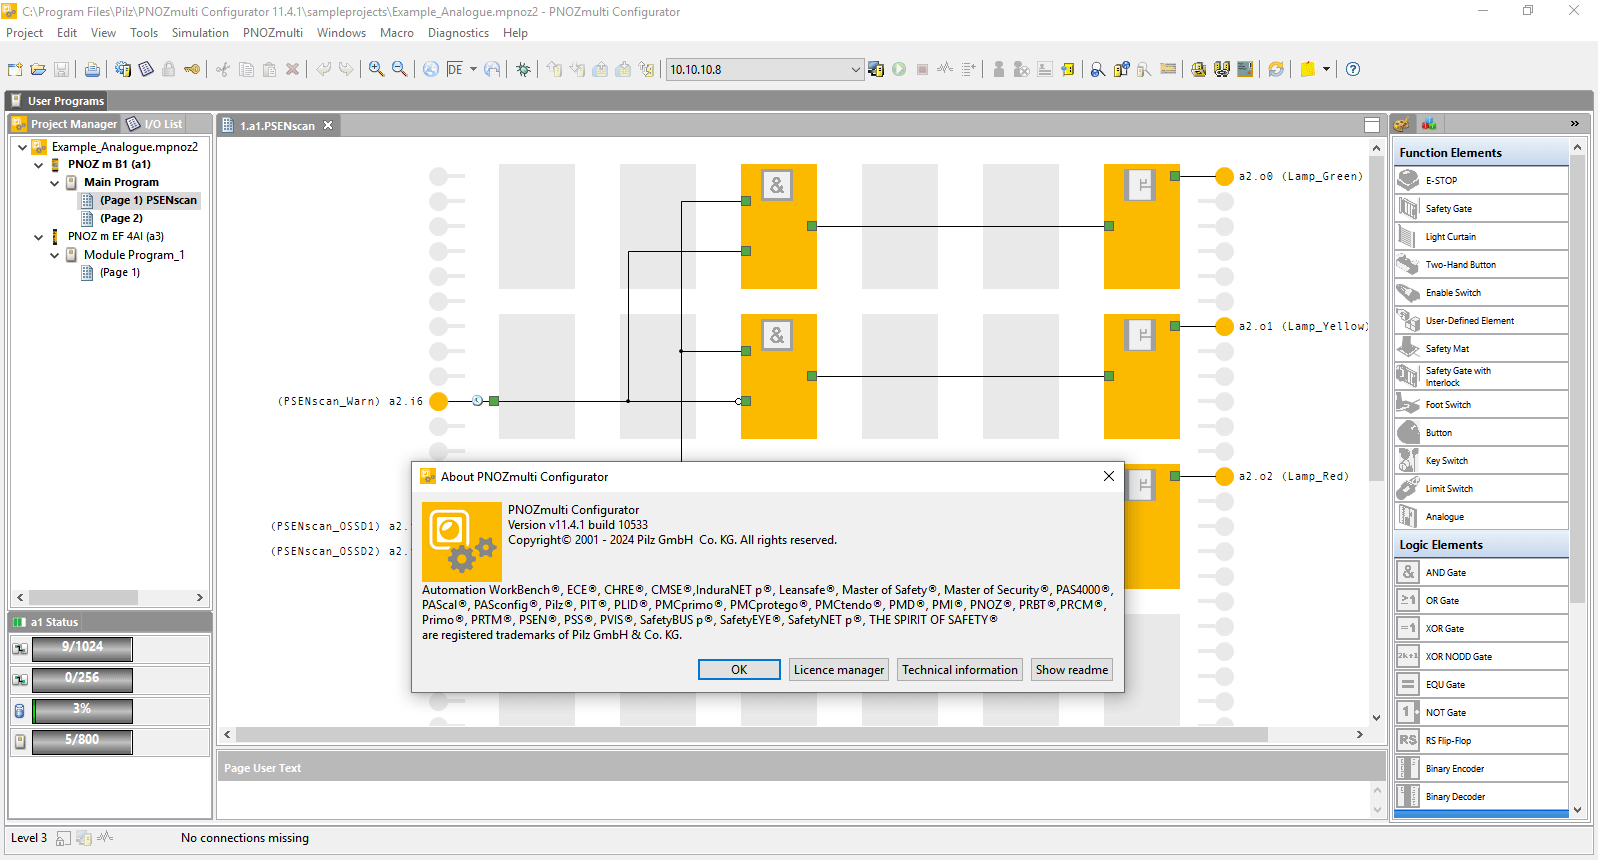Select the Safety Gate function element
Image resolution: width=1598 pixels, height=860 pixels.
pos(1481,208)
